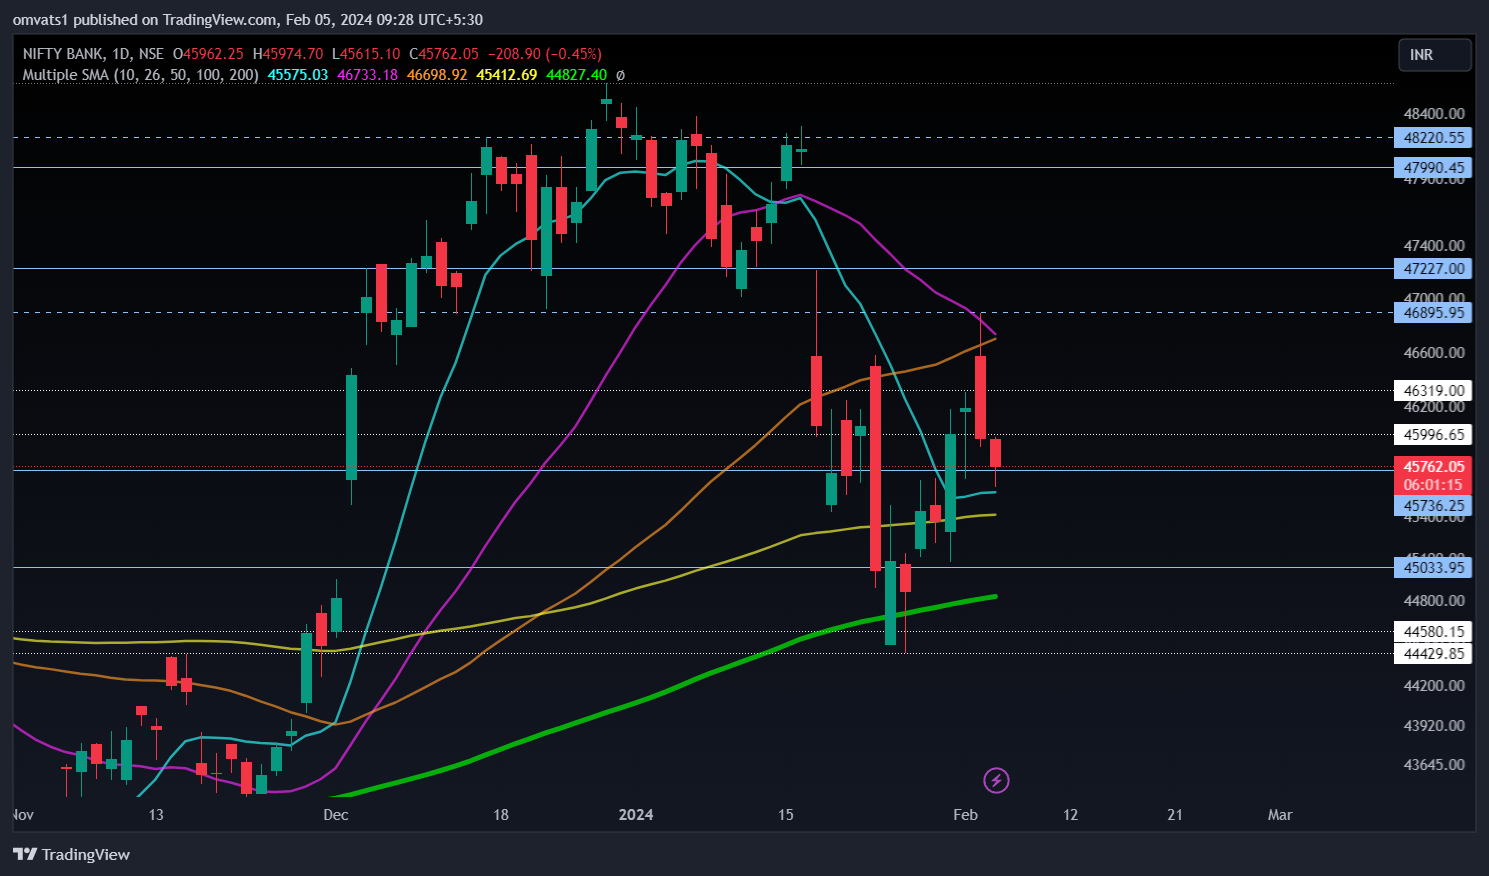The width and height of the screenshot is (1489, 876).
Task: Click the published-by header text omvats1
Action: tap(40, 20)
